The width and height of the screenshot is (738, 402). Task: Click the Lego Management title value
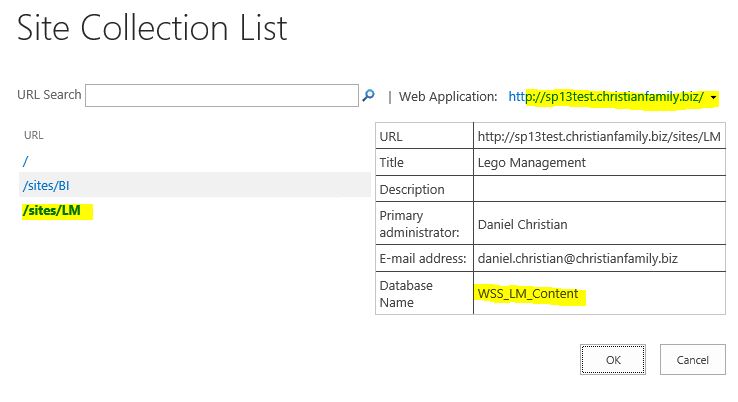tap(531, 162)
